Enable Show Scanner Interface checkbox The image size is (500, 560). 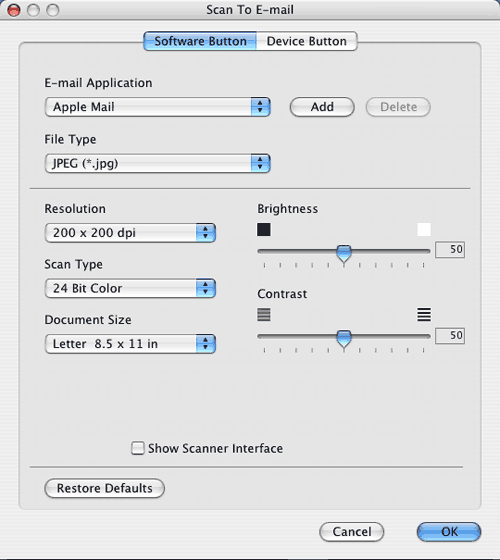(138, 448)
